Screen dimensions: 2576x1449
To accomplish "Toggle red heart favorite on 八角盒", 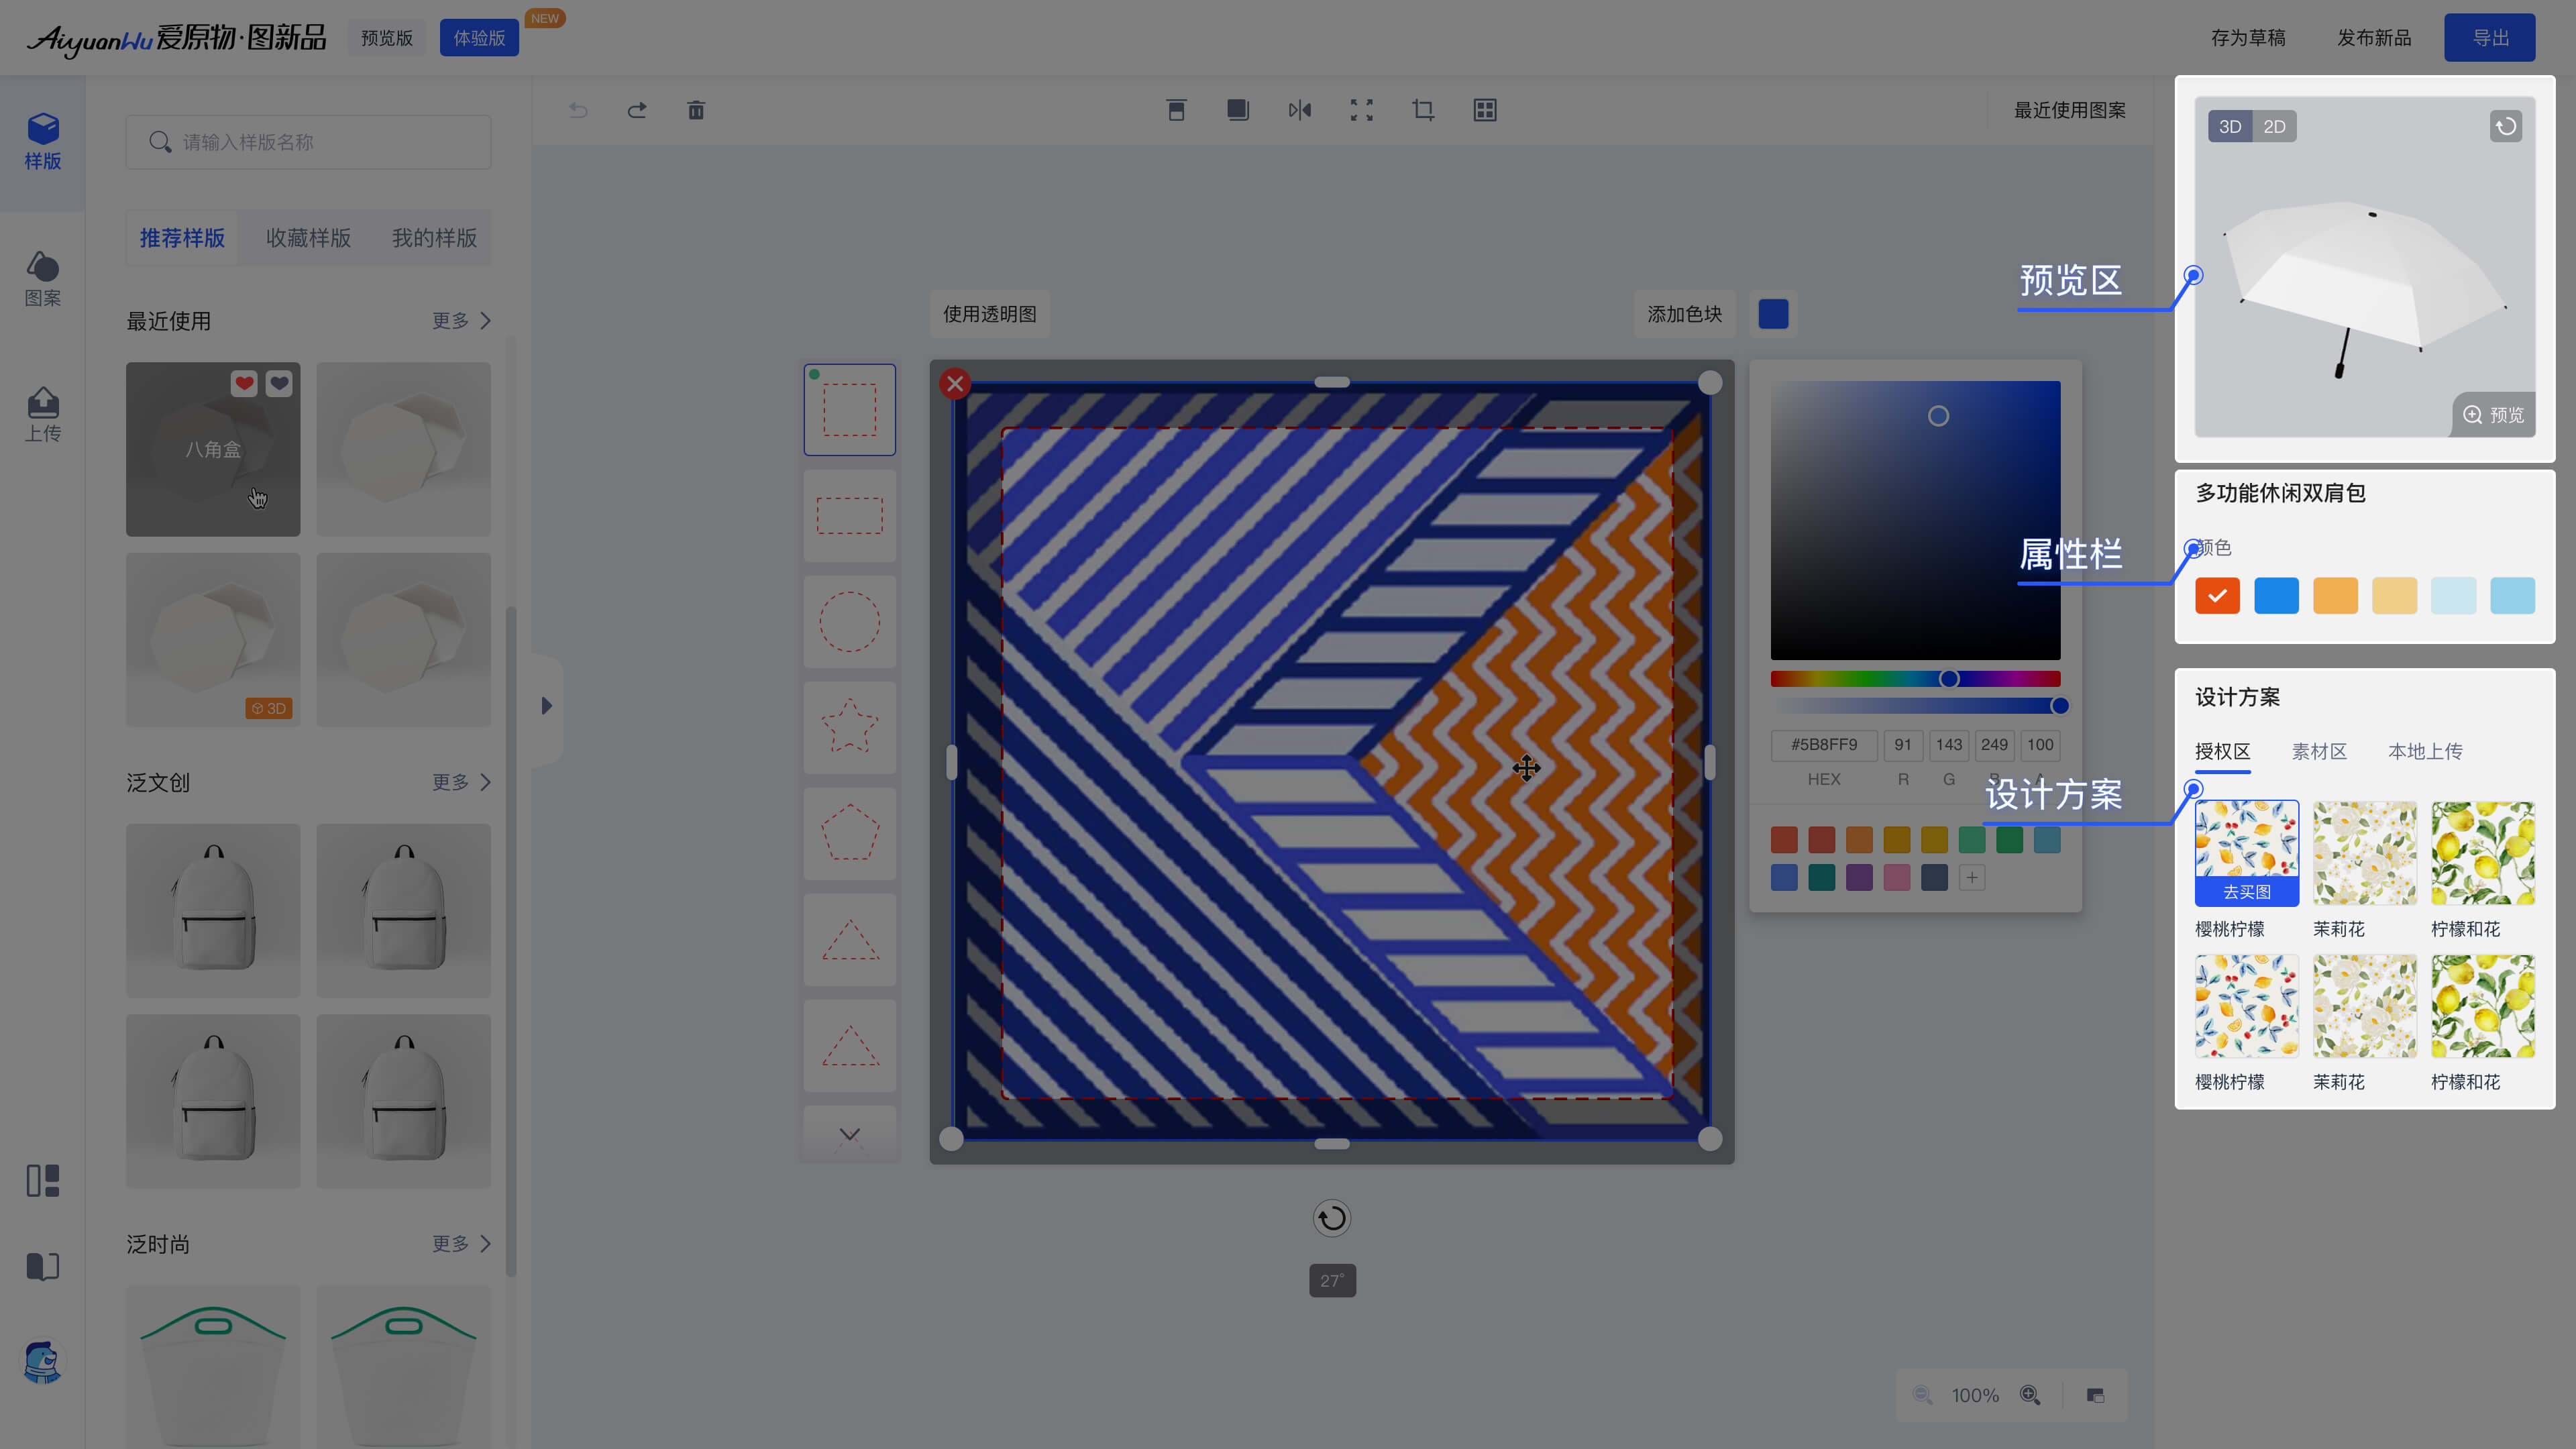I will tap(244, 383).
